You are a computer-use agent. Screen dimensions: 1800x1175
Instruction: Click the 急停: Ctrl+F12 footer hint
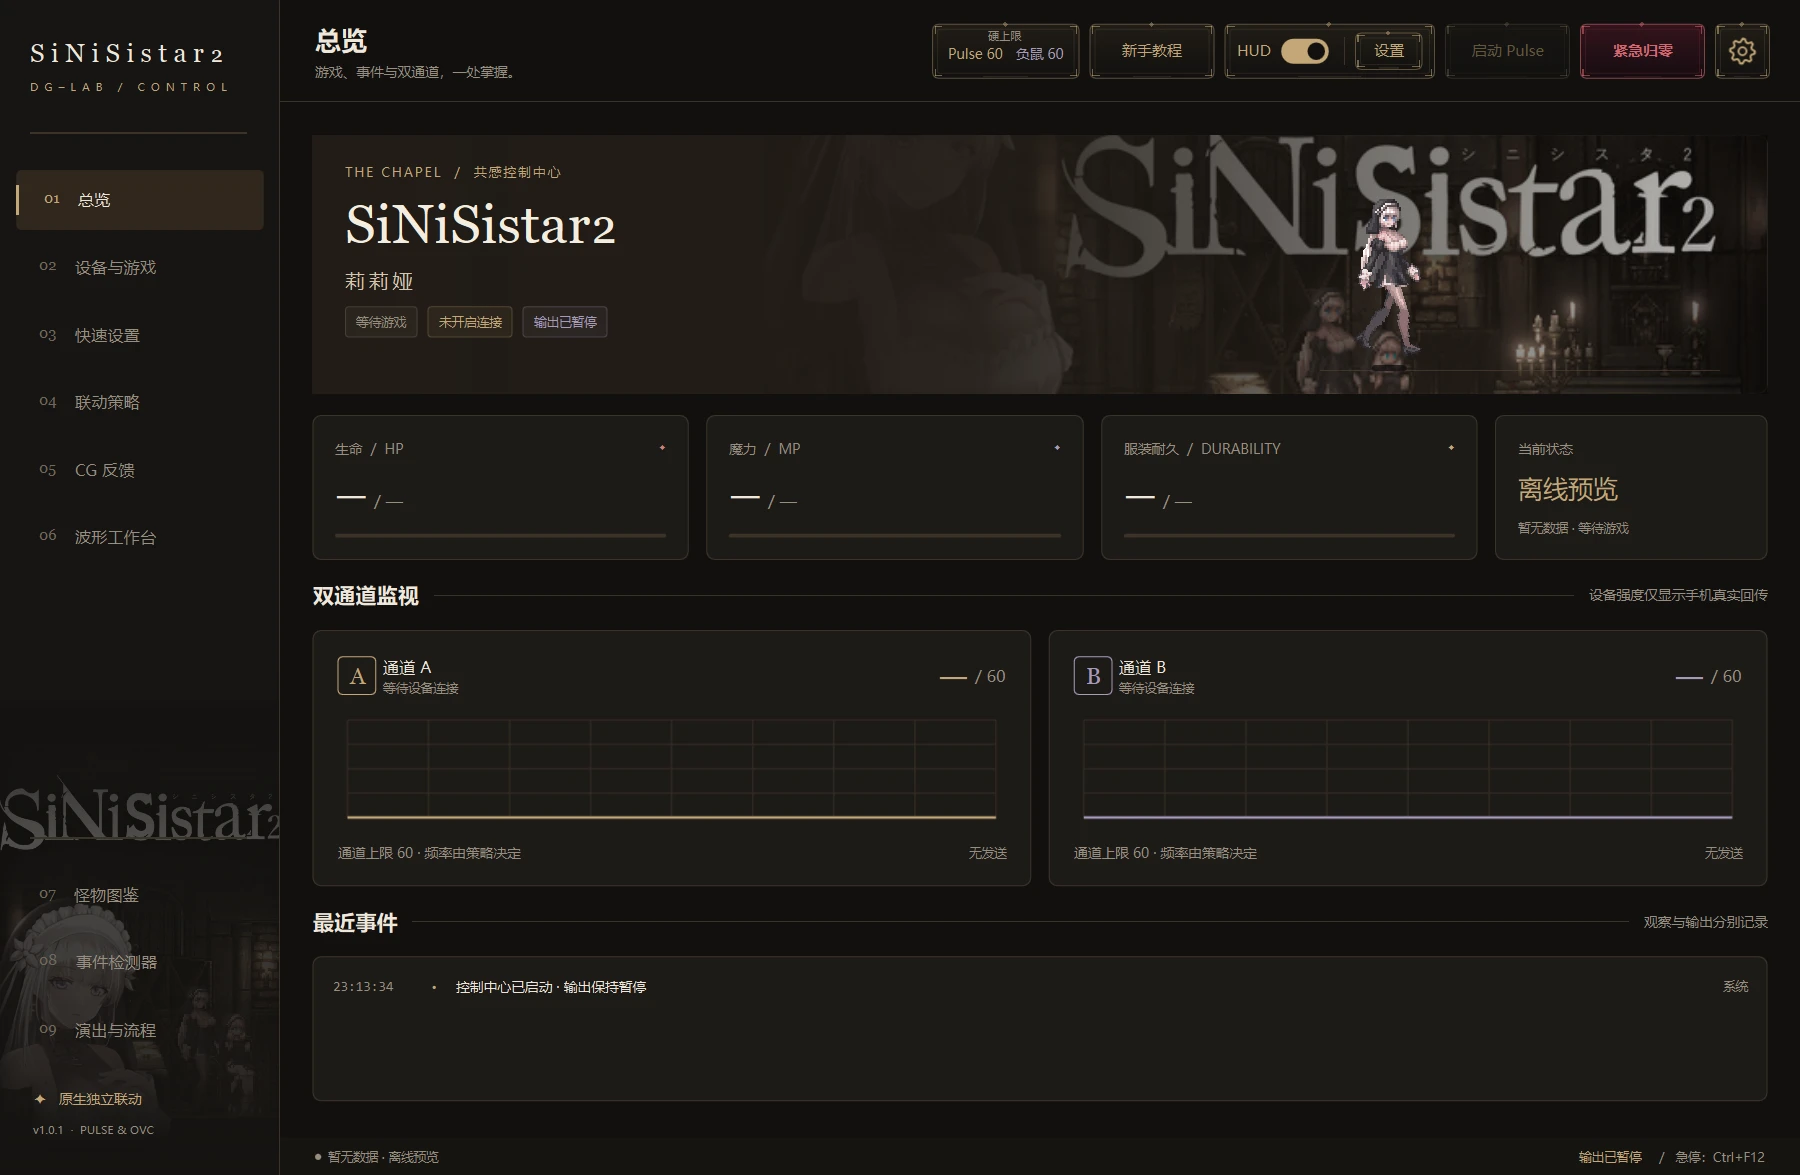click(1720, 1157)
